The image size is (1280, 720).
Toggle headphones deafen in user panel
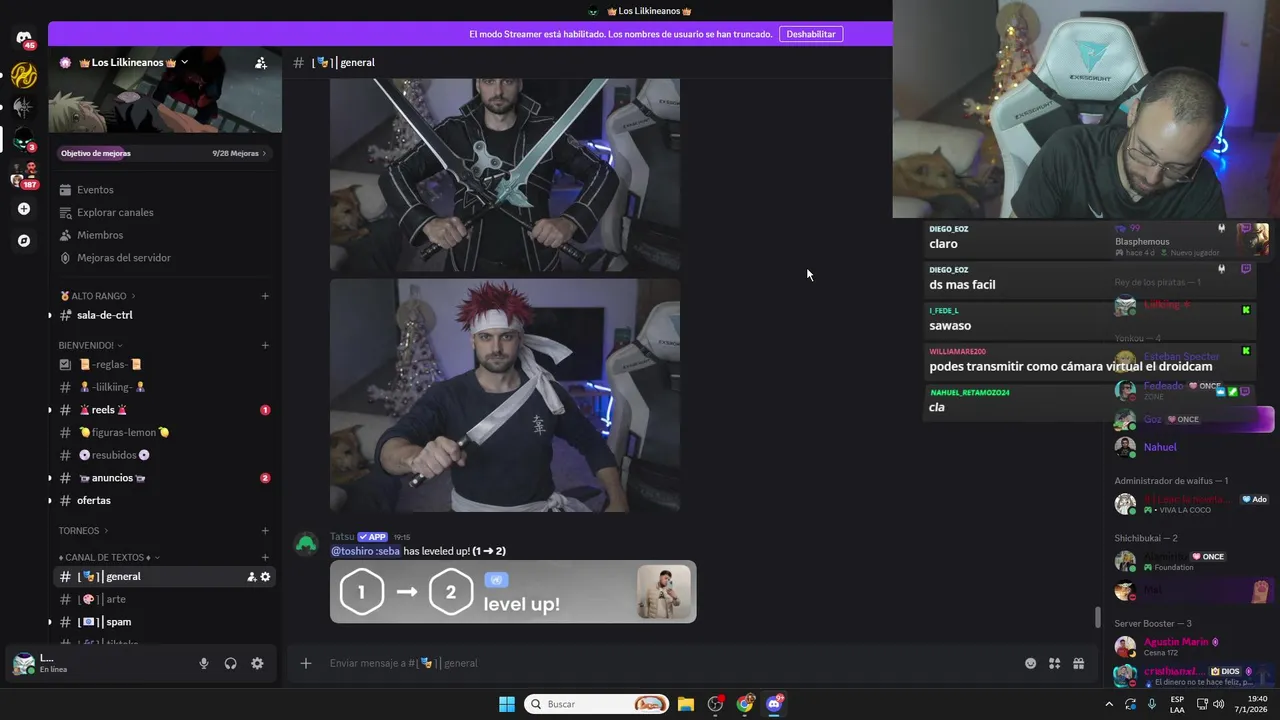tap(231, 663)
